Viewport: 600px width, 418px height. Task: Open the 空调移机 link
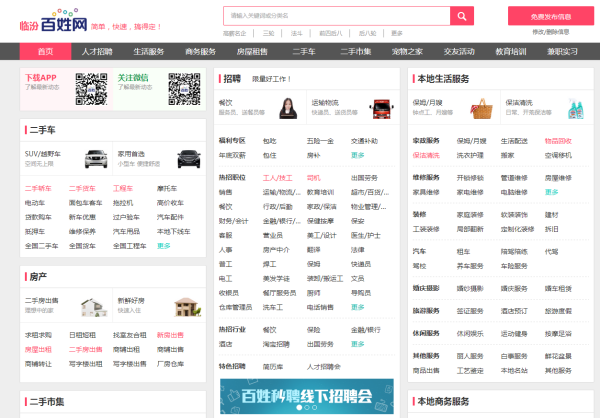pyautogui.click(x=558, y=155)
